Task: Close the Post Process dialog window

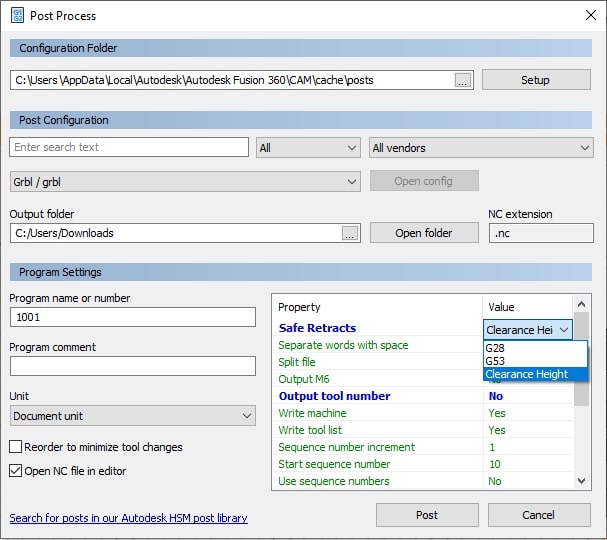Action: (x=589, y=15)
